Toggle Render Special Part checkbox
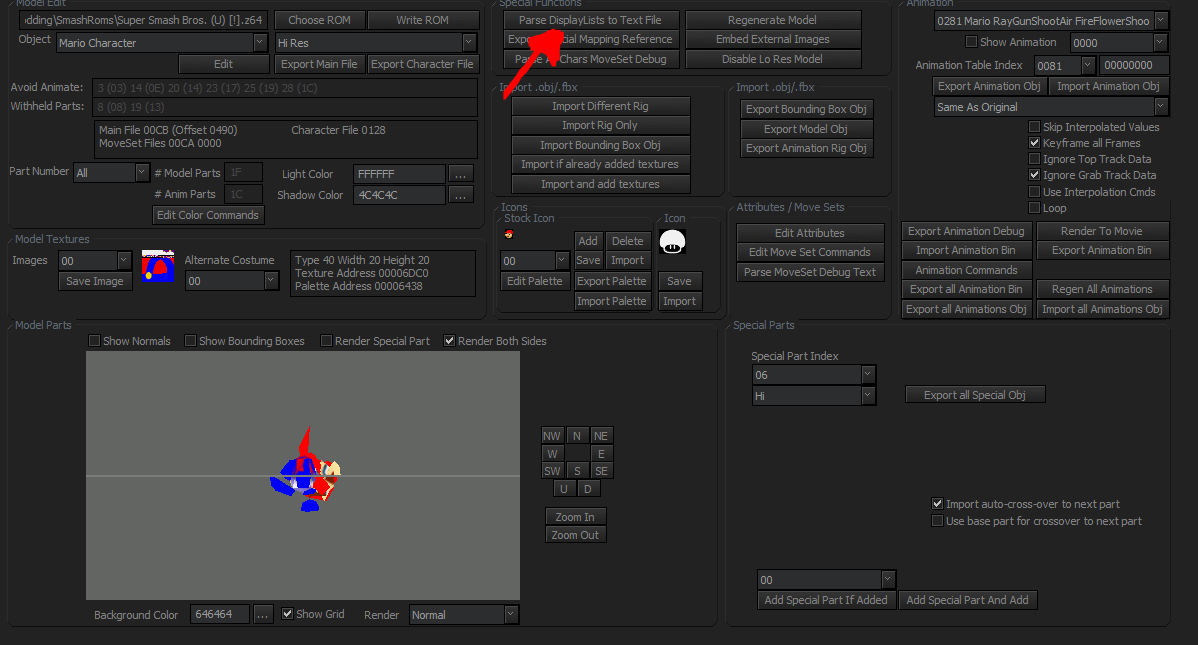This screenshot has height=645, width=1198. (x=326, y=341)
